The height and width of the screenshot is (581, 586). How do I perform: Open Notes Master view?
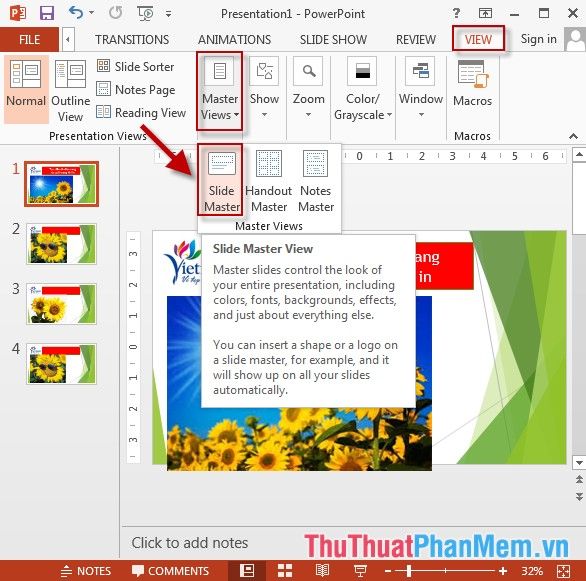point(316,181)
